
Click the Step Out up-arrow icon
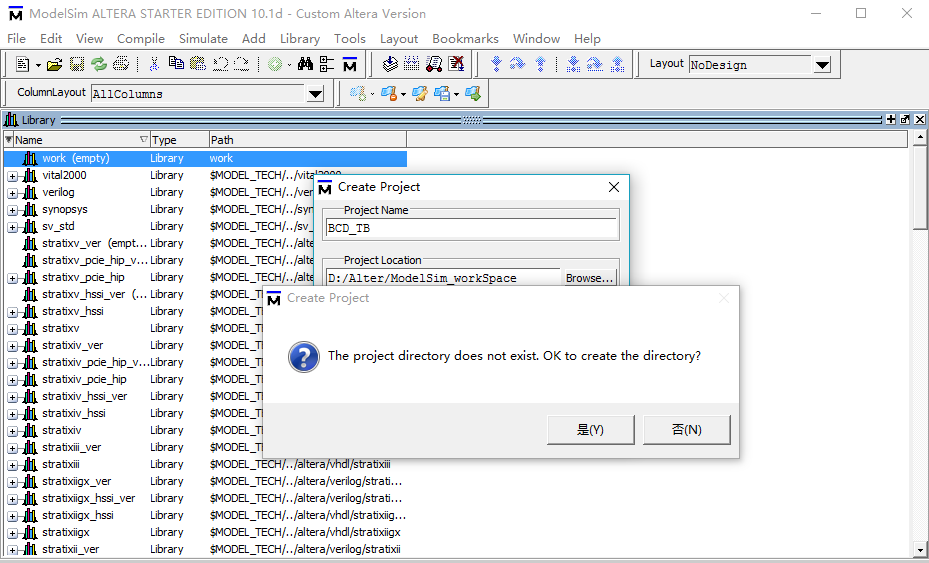pyautogui.click(x=540, y=64)
